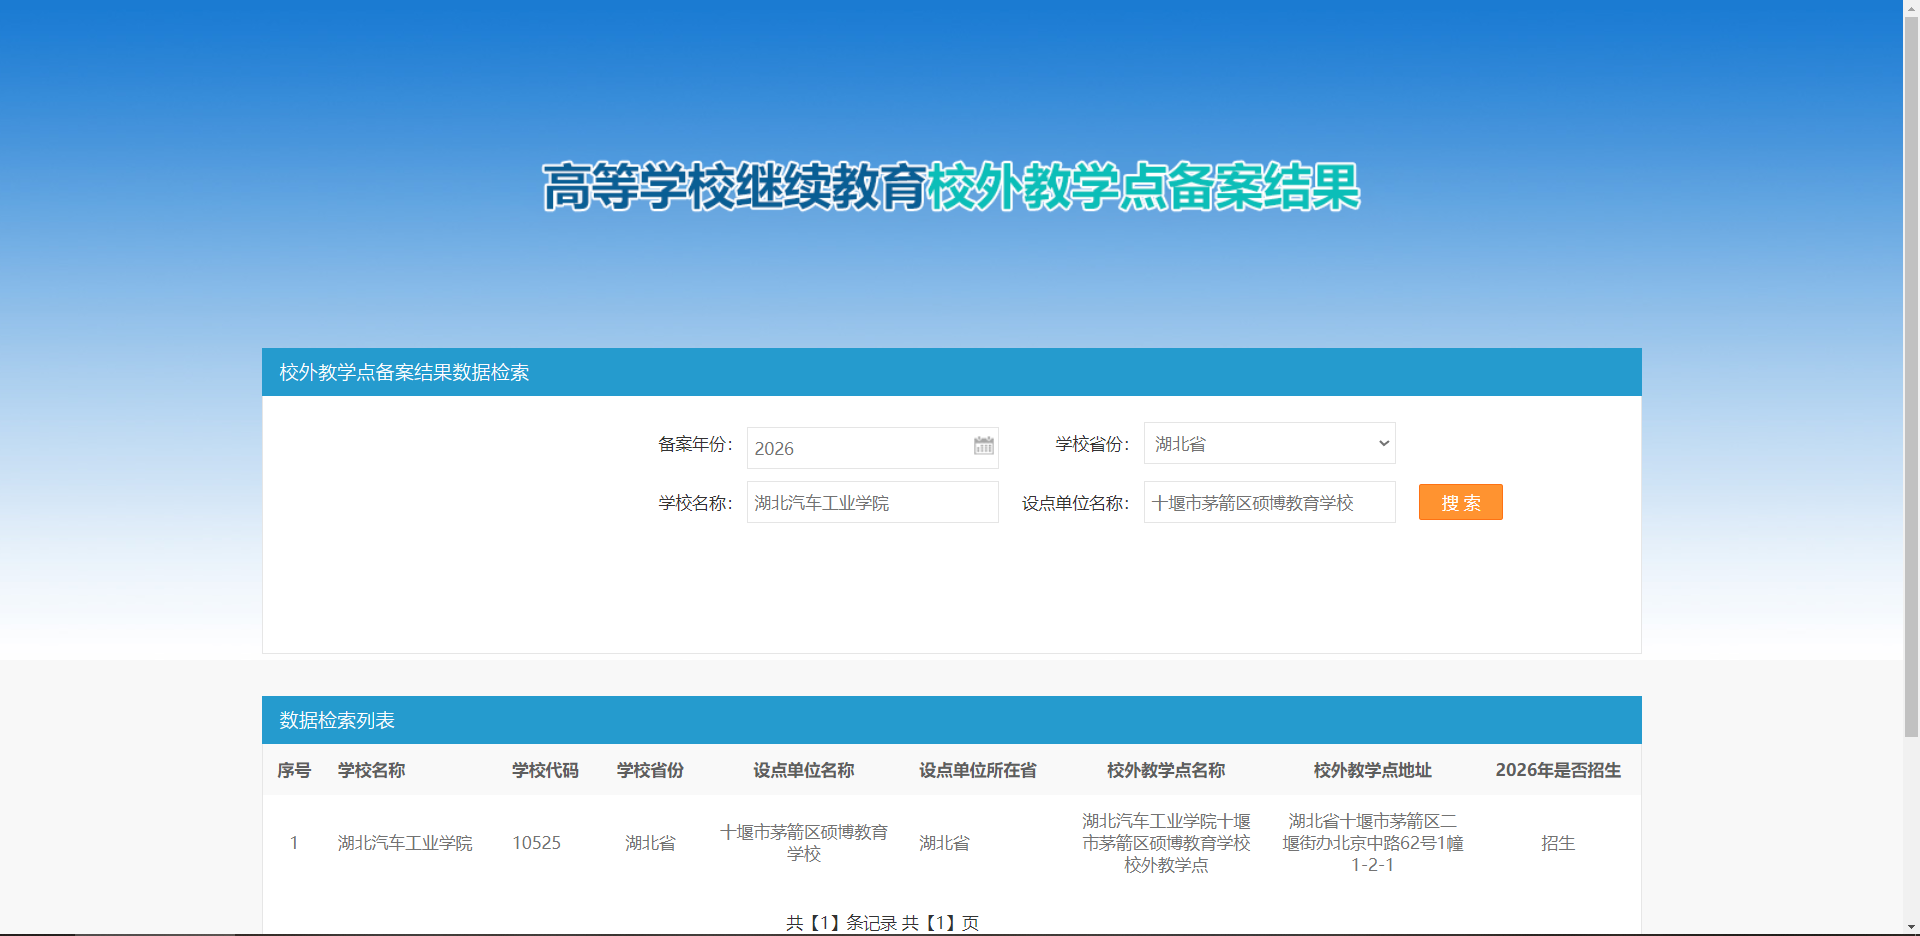This screenshot has height=936, width=1920.
Task: Open the calendar picker for 备案年份
Action: pos(984,446)
